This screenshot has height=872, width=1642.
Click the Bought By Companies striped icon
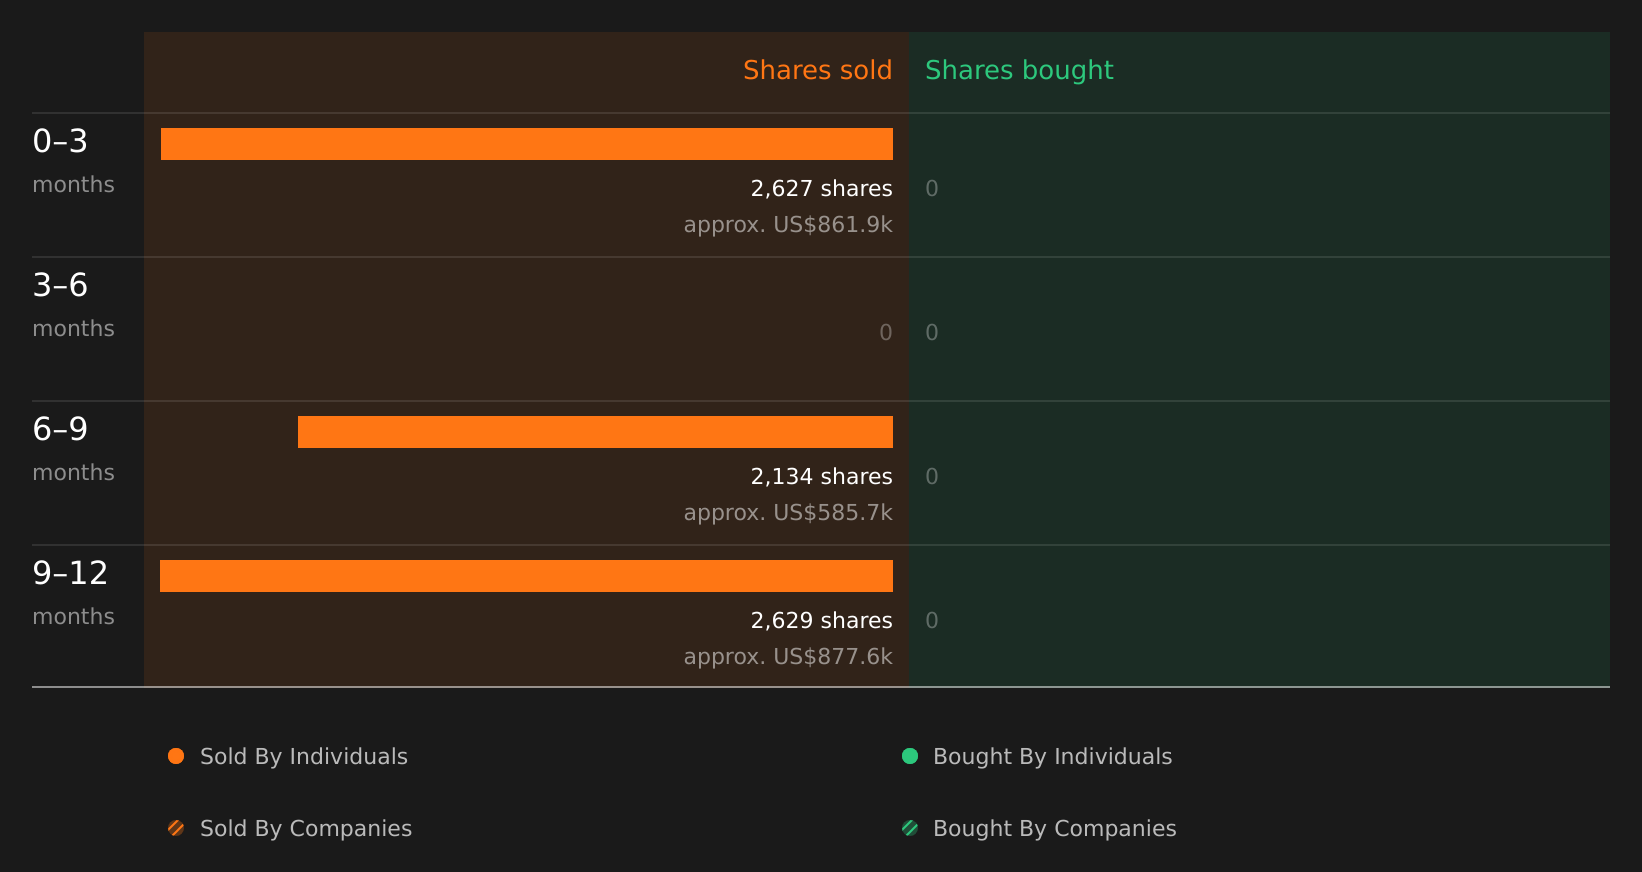[x=910, y=828]
